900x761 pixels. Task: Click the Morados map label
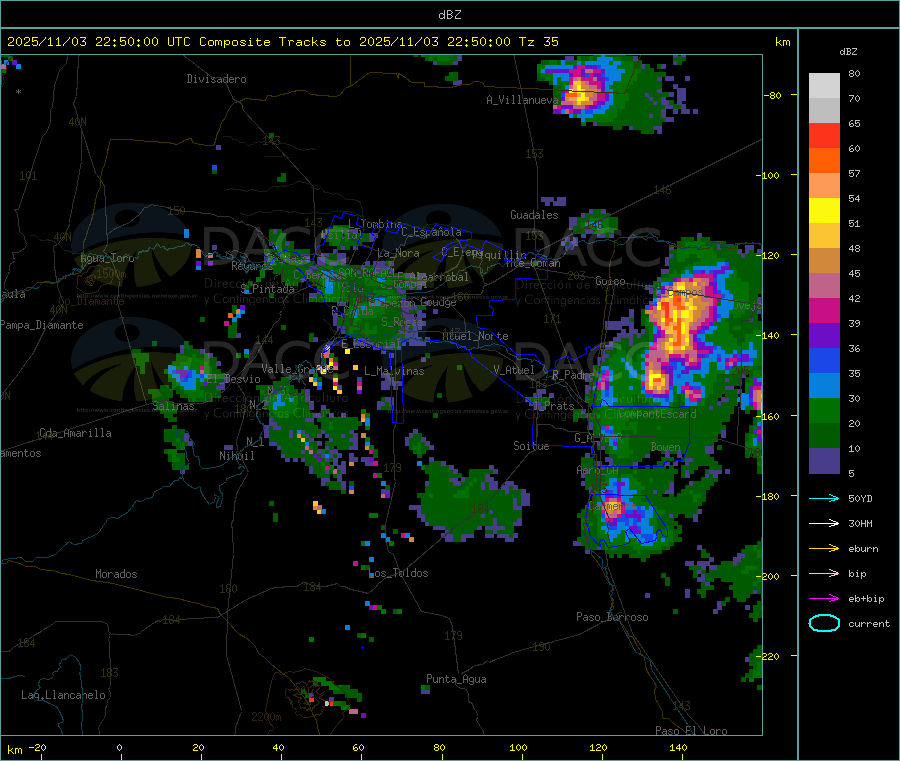[x=116, y=574]
